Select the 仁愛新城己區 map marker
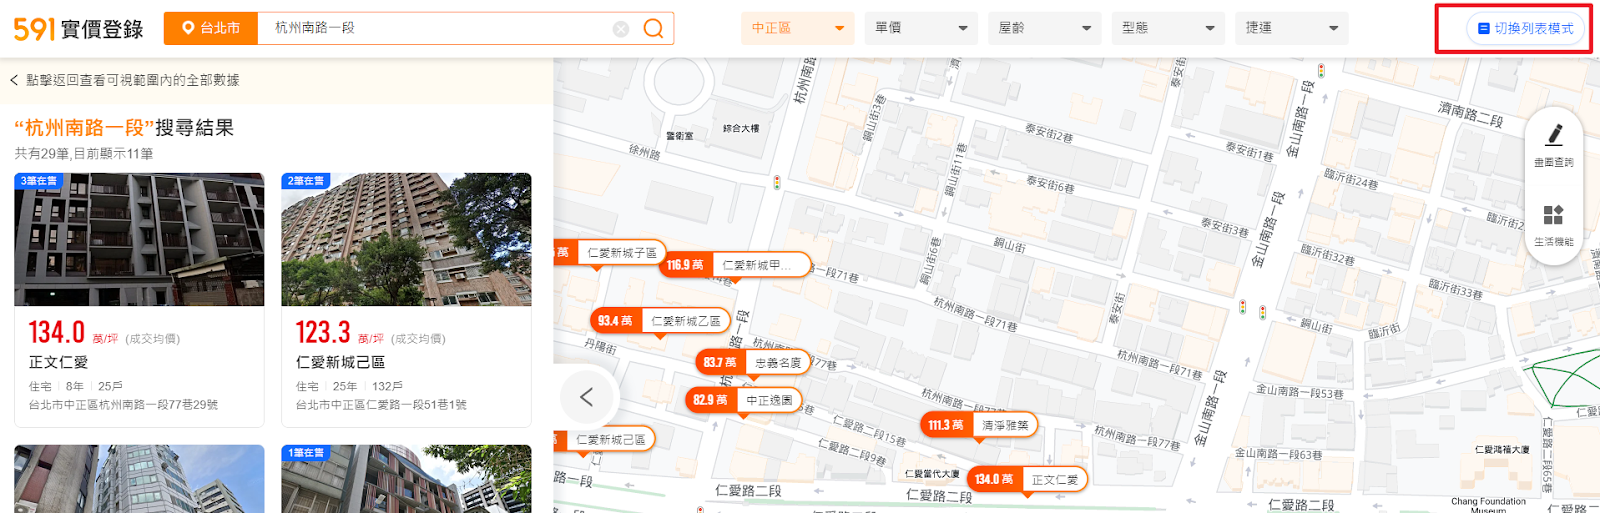The height and width of the screenshot is (513, 1600). coord(604,439)
